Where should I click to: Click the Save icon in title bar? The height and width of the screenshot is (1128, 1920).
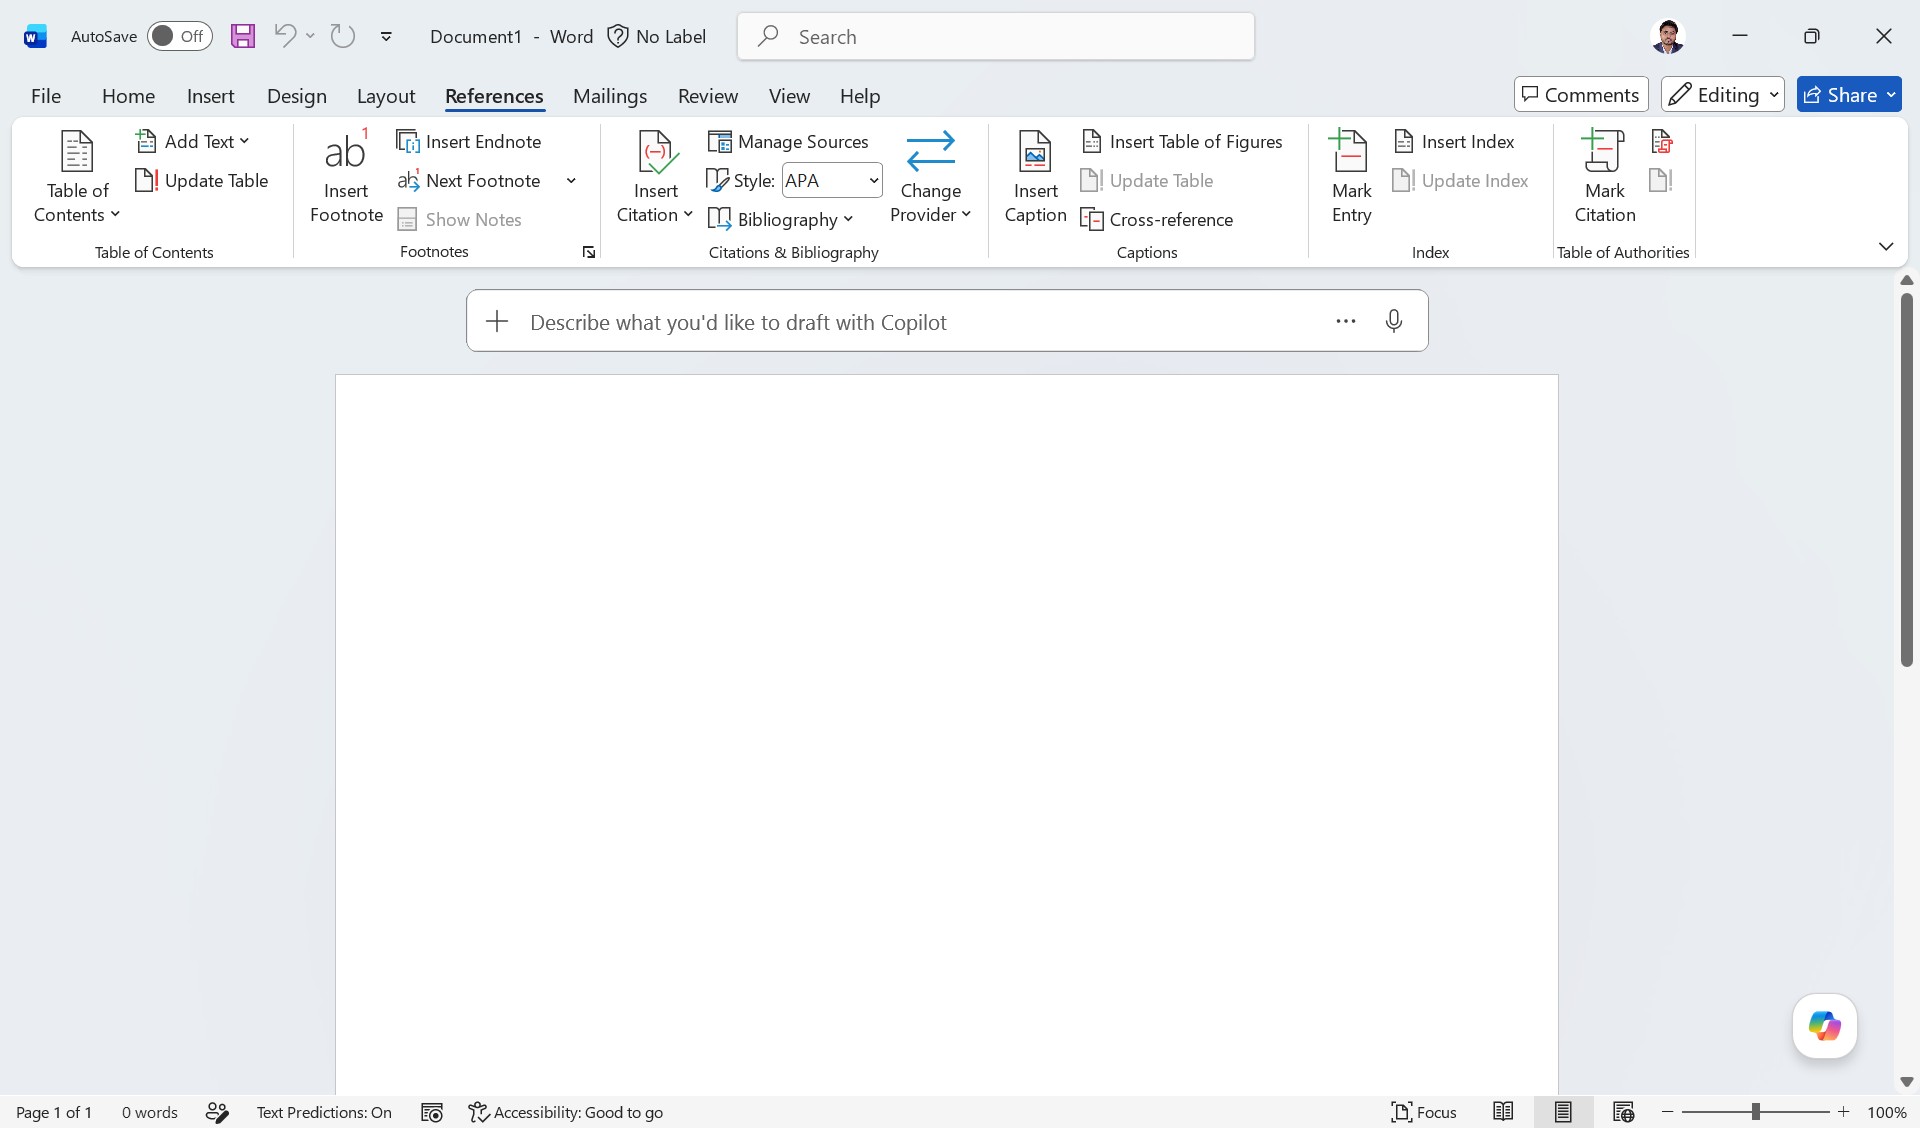[243, 36]
